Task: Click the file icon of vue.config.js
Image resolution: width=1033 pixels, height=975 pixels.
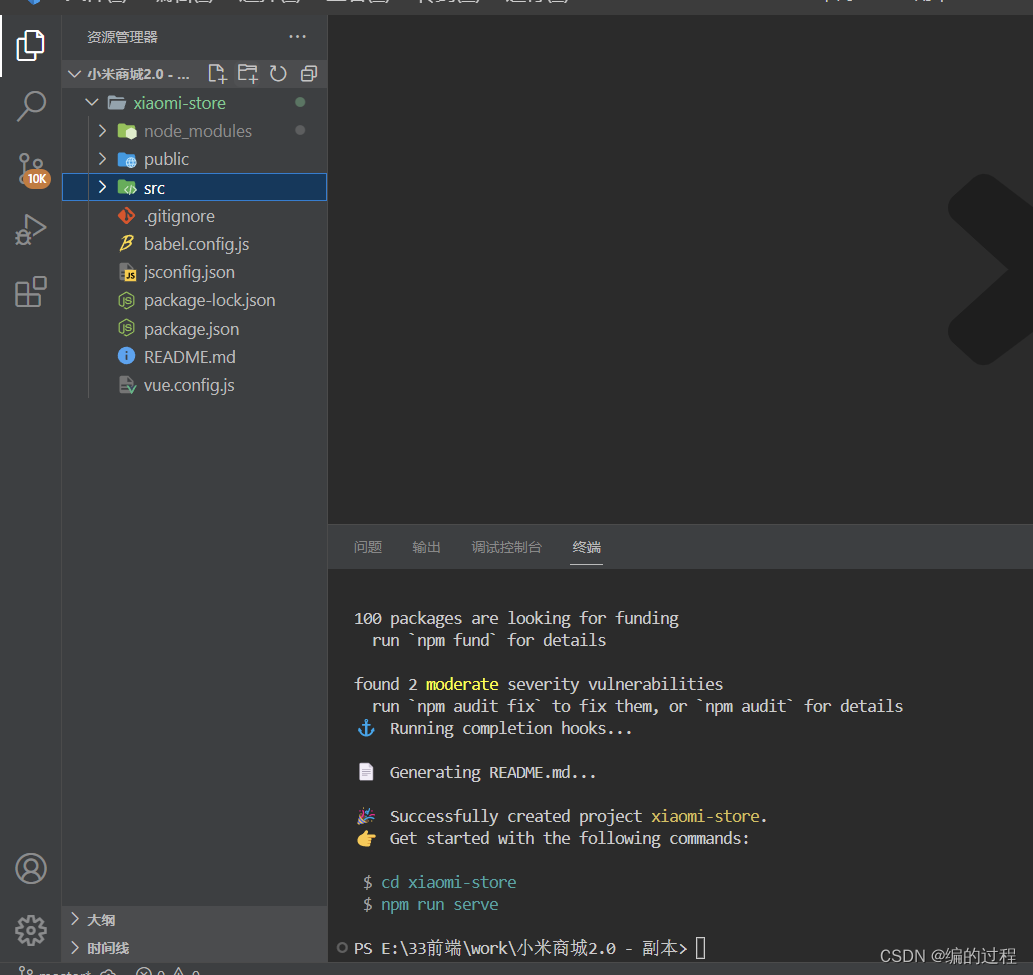Action: pyautogui.click(x=126, y=385)
